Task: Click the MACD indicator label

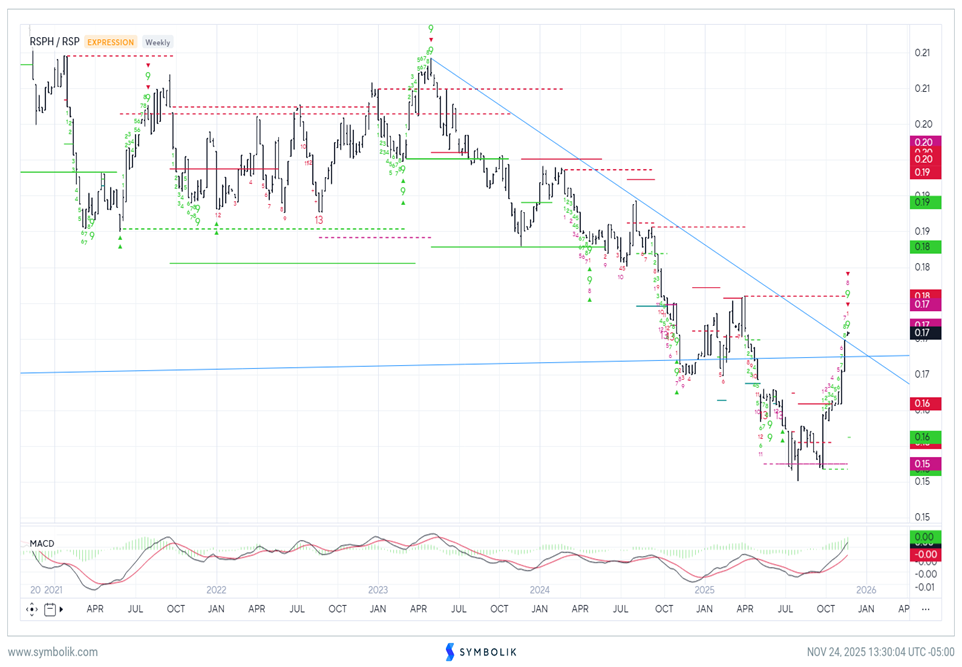Action: coord(41,544)
